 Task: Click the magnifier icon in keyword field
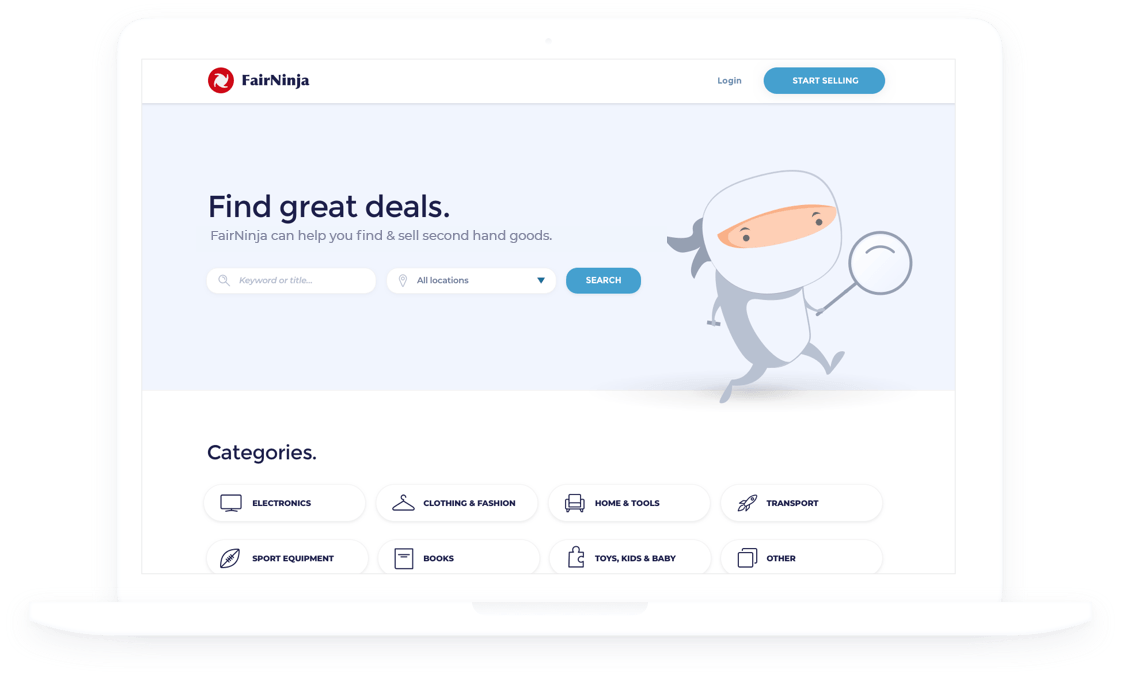(x=224, y=280)
